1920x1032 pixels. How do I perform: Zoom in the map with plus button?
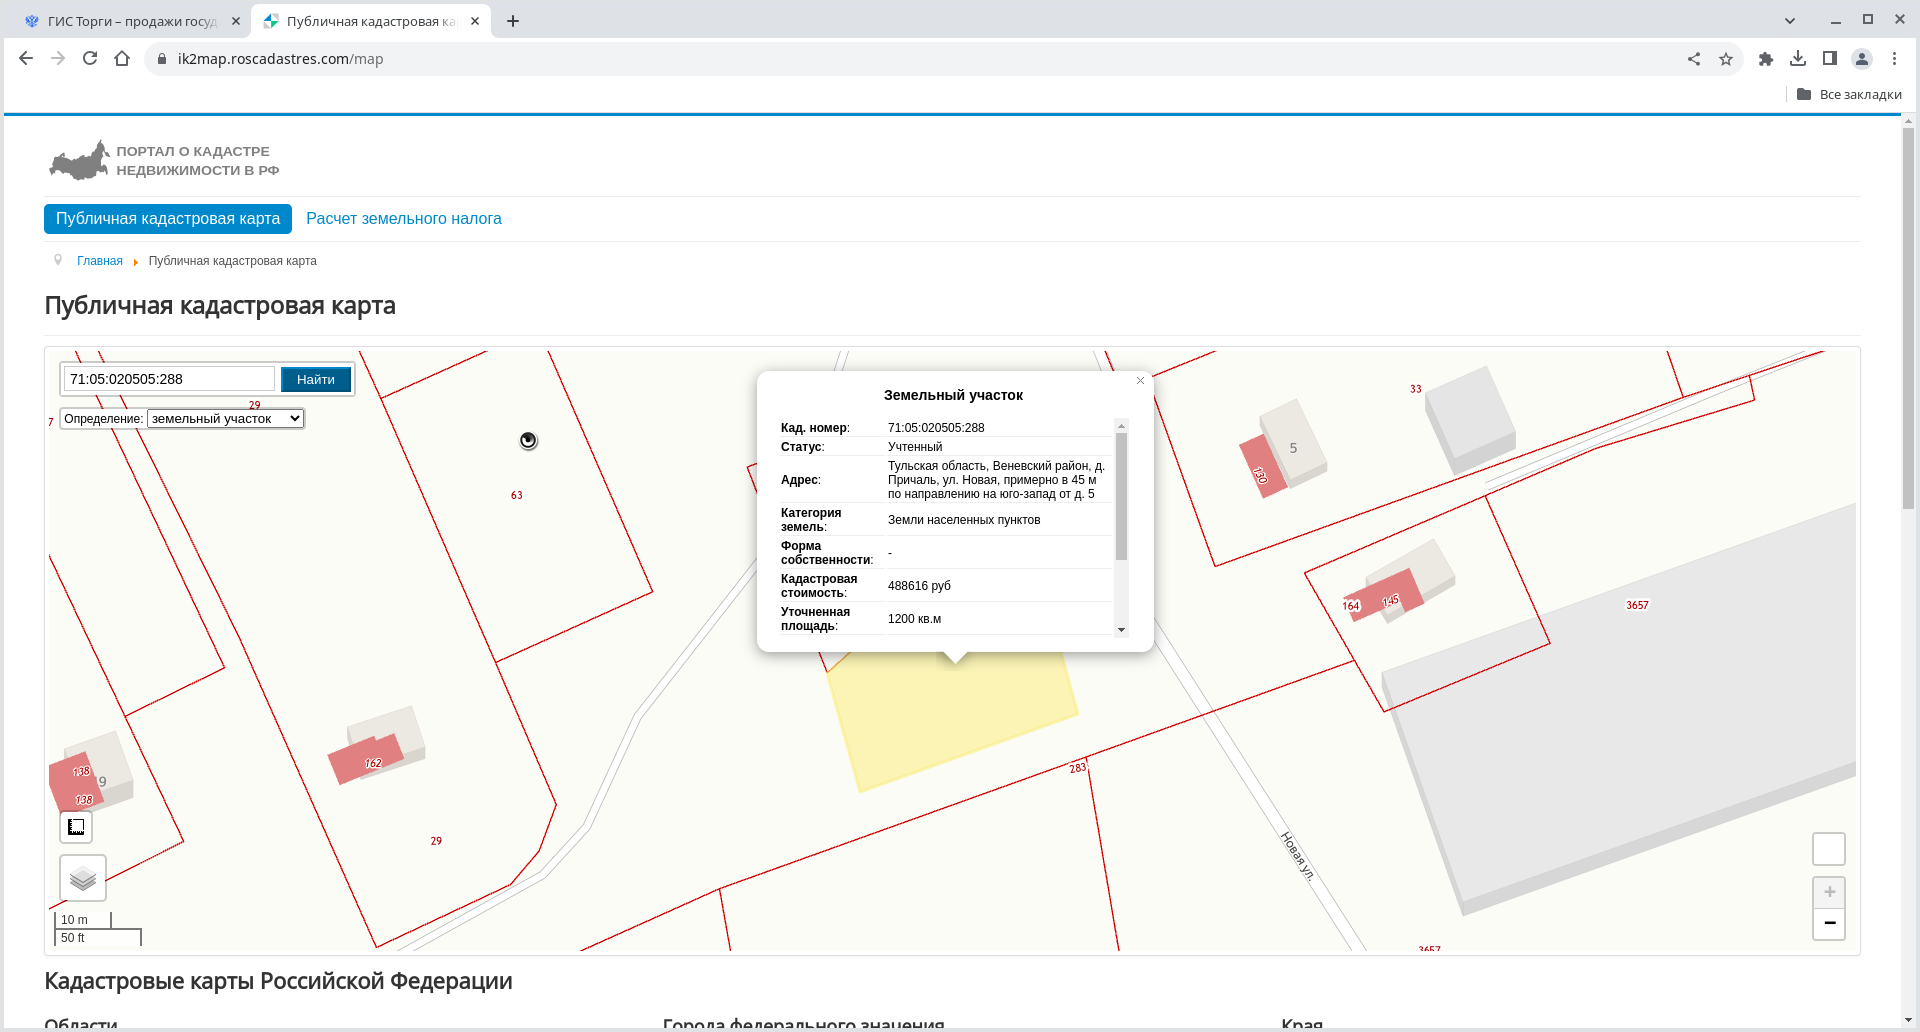click(x=1829, y=892)
